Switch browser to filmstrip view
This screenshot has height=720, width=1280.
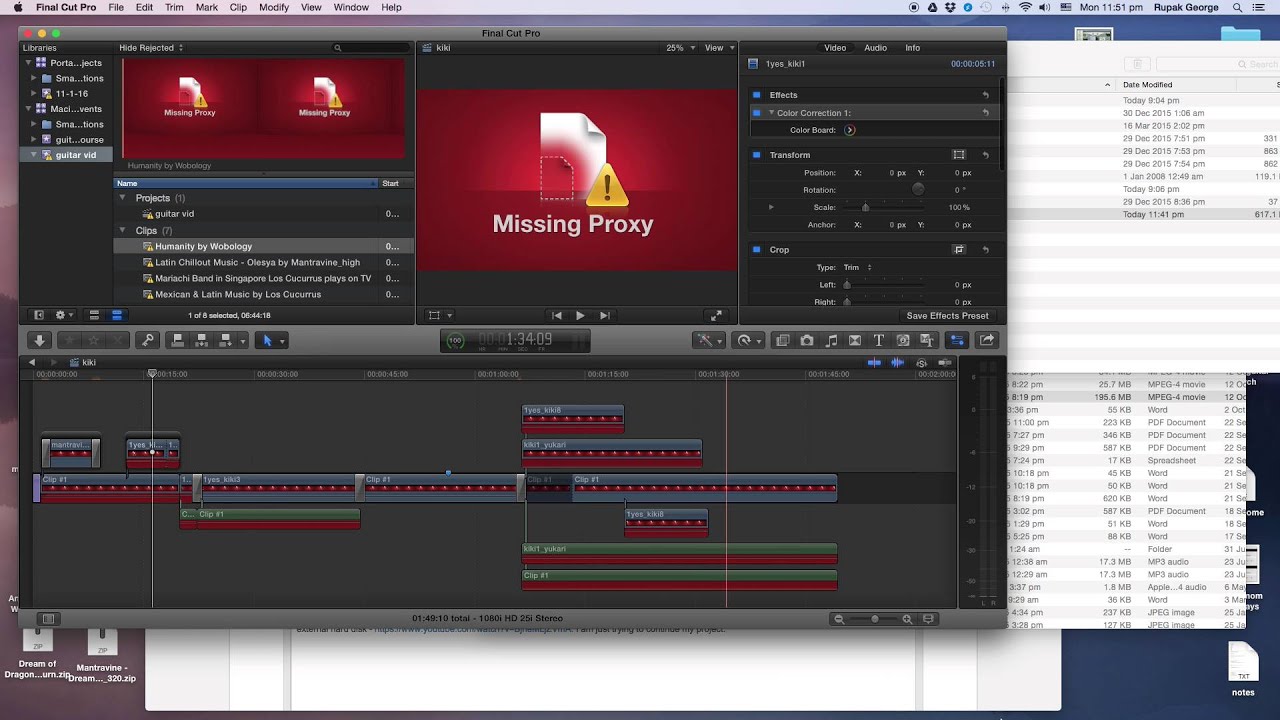click(x=94, y=315)
